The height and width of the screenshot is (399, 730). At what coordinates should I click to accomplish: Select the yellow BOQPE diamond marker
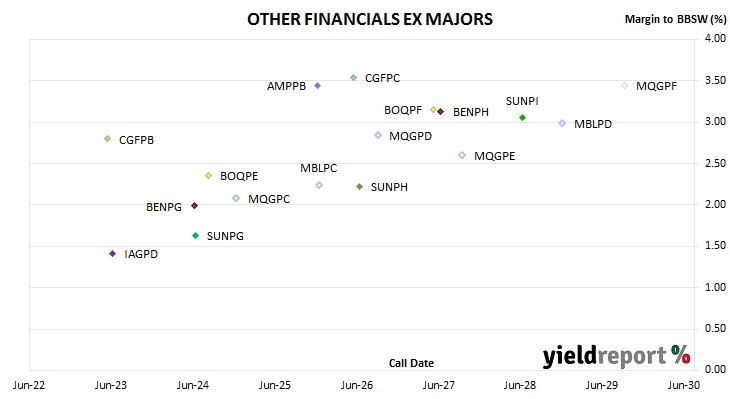click(x=209, y=176)
